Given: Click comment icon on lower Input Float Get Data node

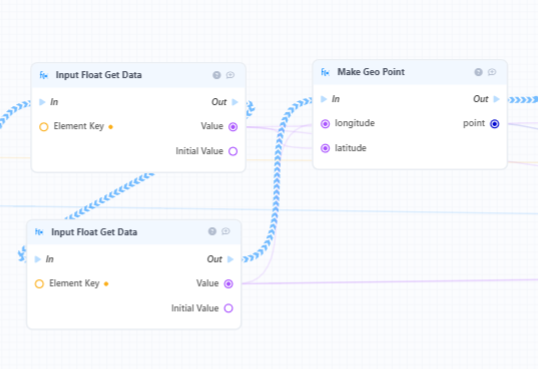Looking at the screenshot, I should 226,231.
